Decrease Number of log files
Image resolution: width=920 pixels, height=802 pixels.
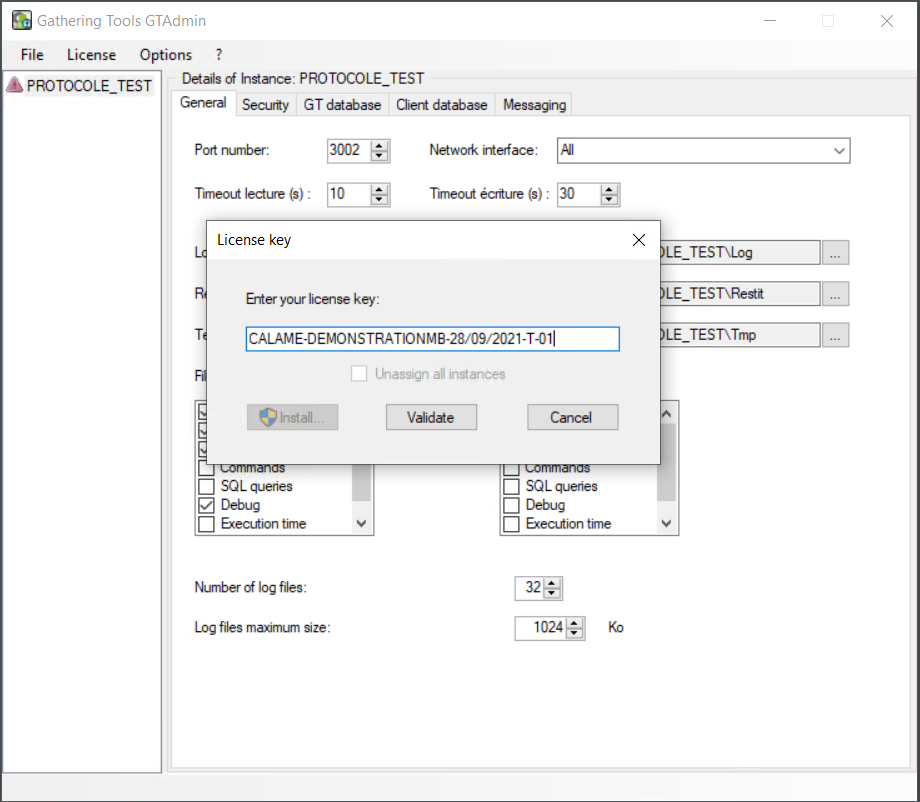552,593
